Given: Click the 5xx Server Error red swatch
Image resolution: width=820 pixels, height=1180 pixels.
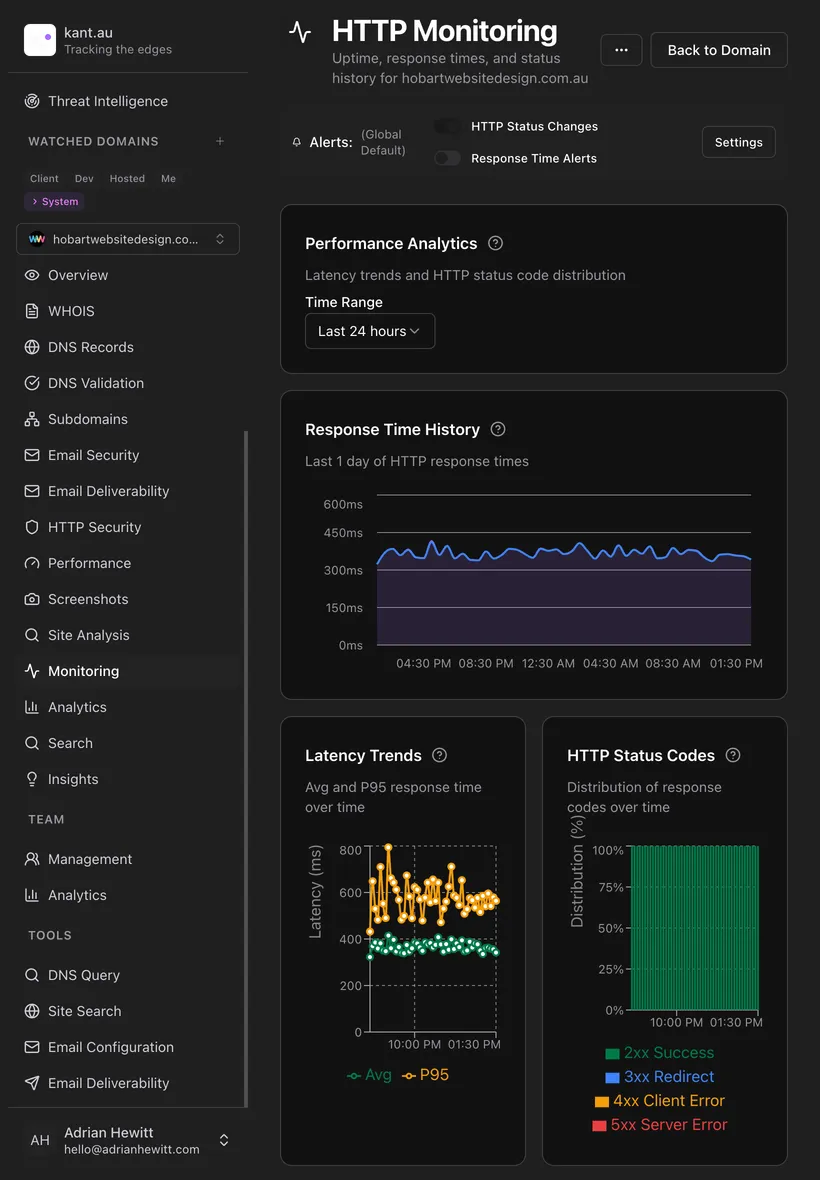Looking at the screenshot, I should pyautogui.click(x=600, y=1126).
